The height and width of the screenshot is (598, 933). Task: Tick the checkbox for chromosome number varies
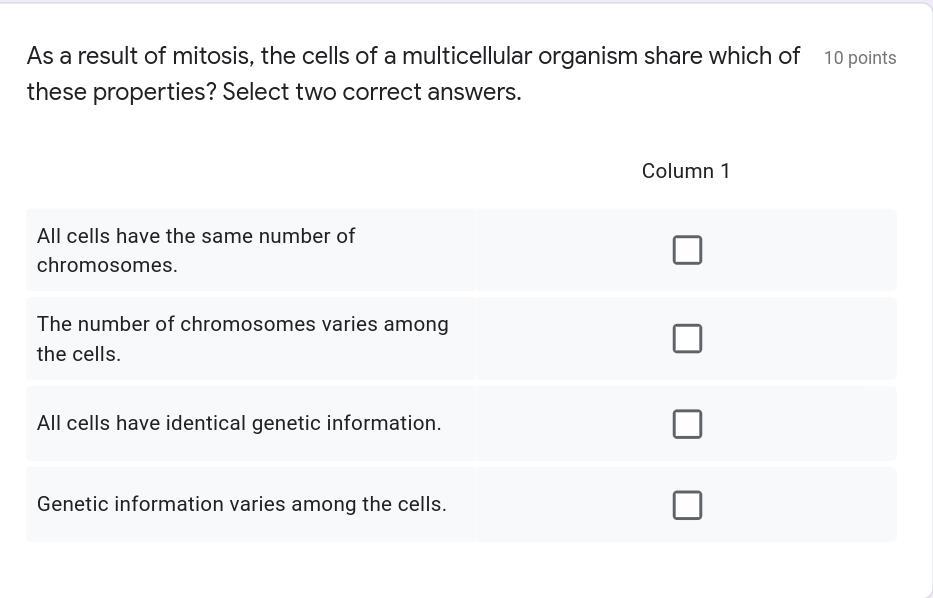coord(687,339)
